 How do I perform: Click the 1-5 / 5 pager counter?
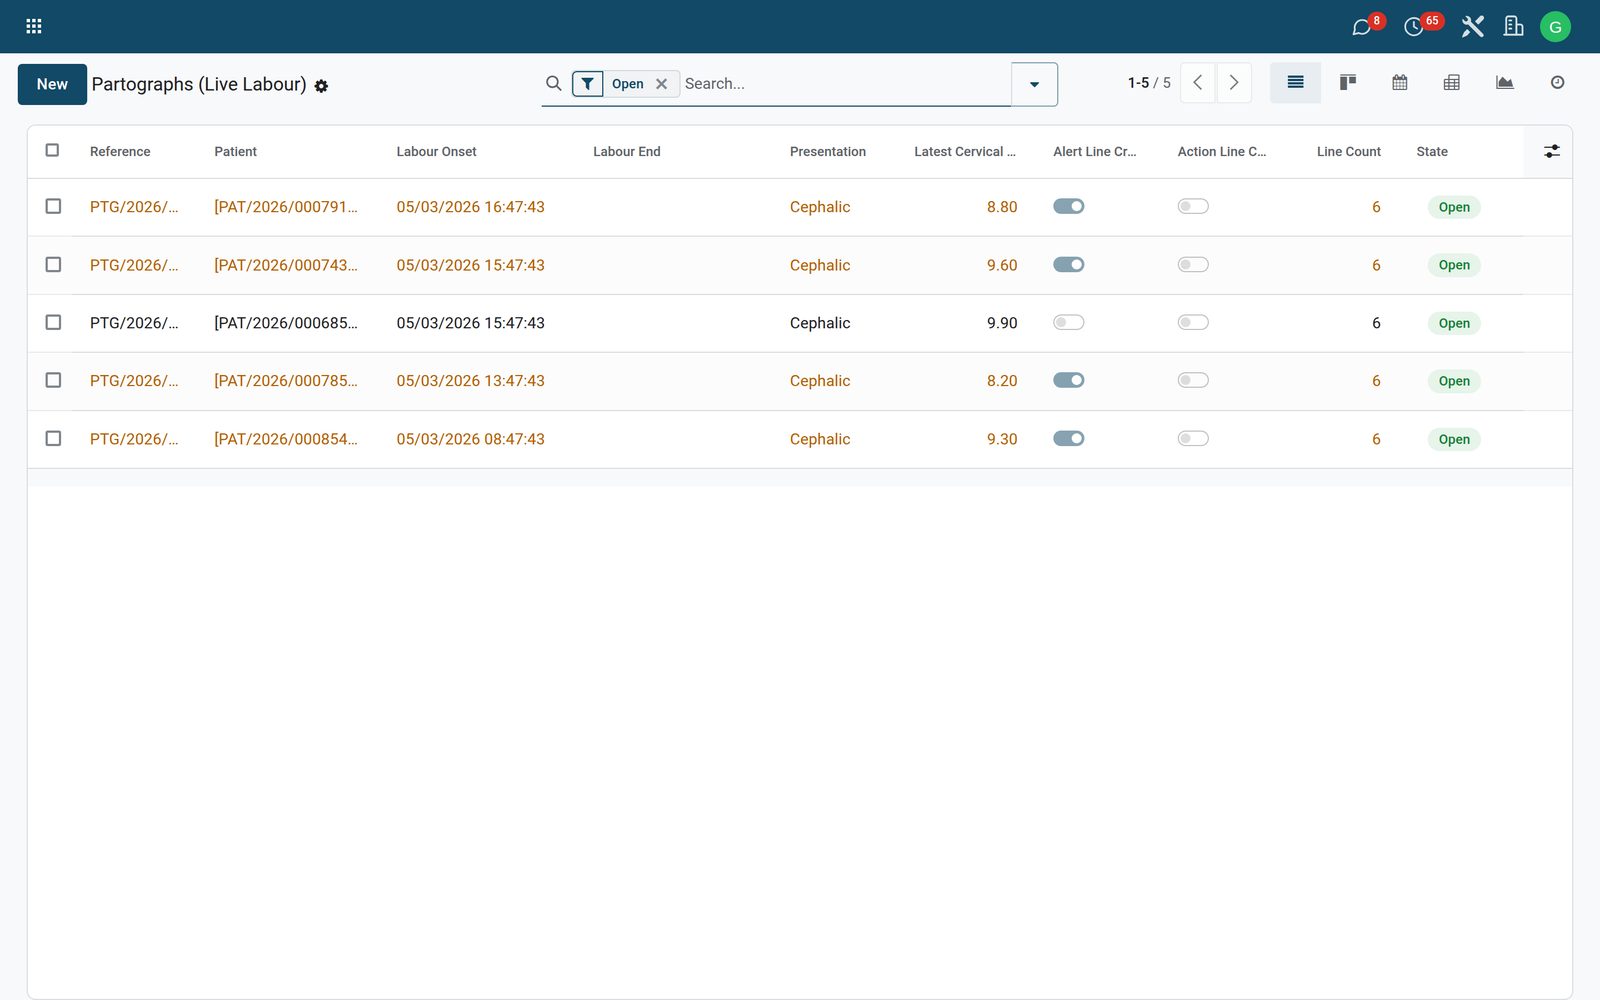coord(1149,83)
